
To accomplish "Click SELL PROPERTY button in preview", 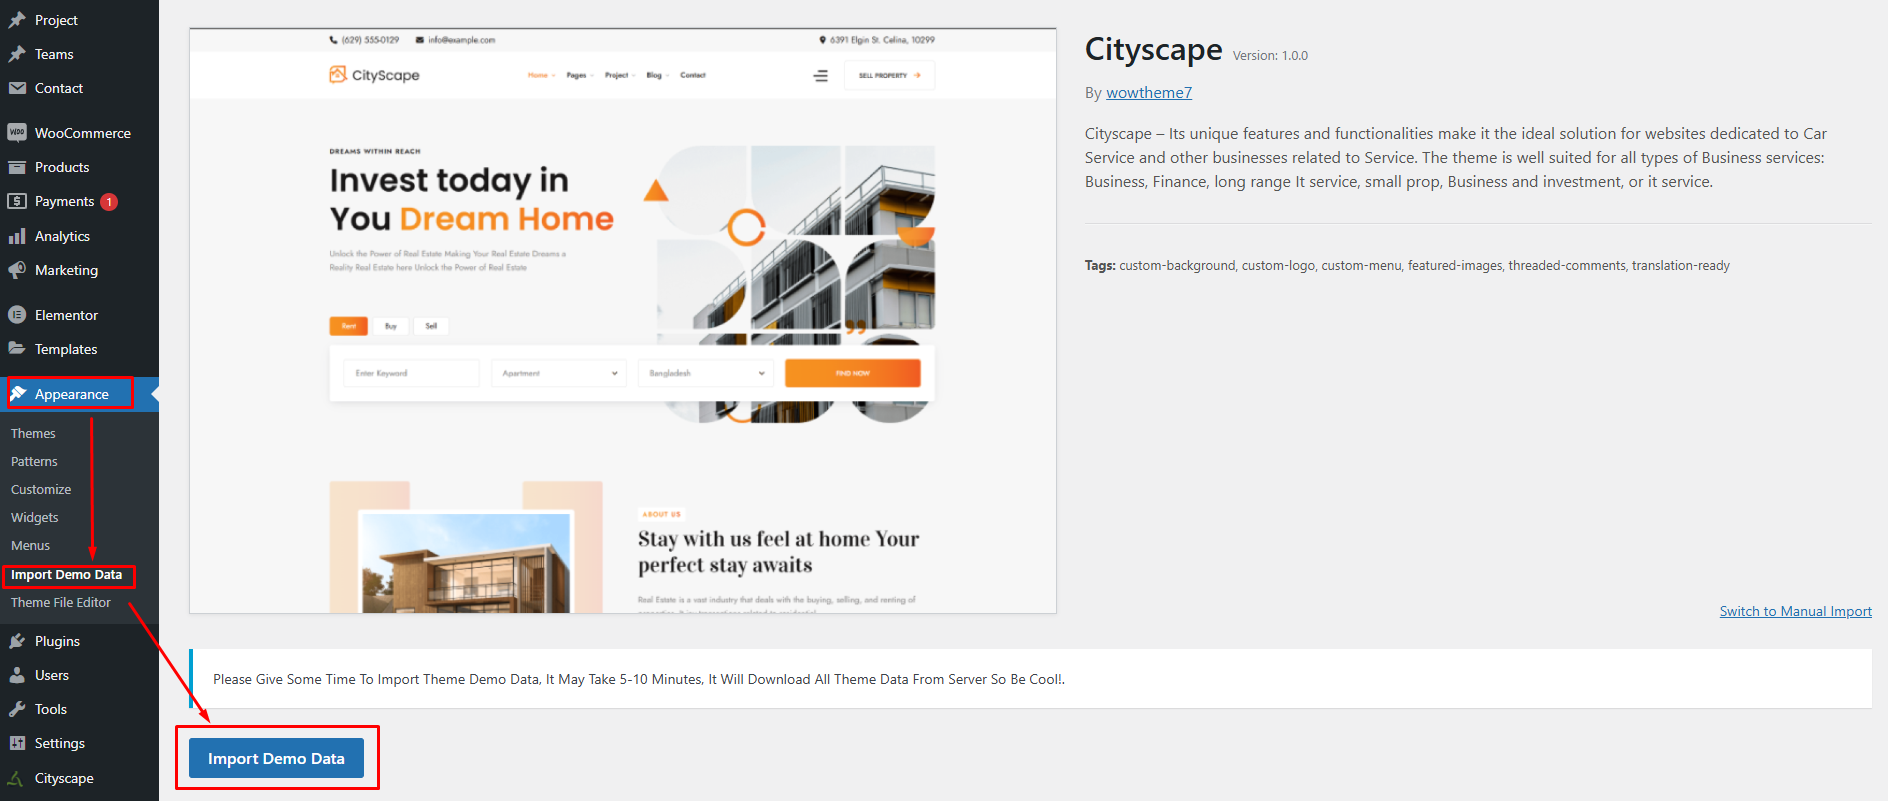I will tap(889, 76).
